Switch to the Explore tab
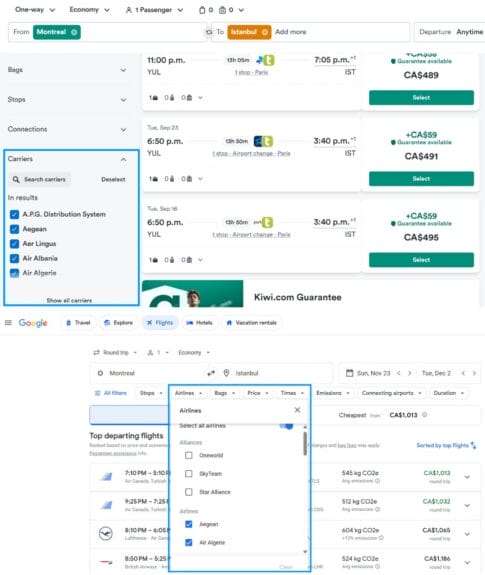The image size is (485, 575). pyautogui.click(x=118, y=323)
